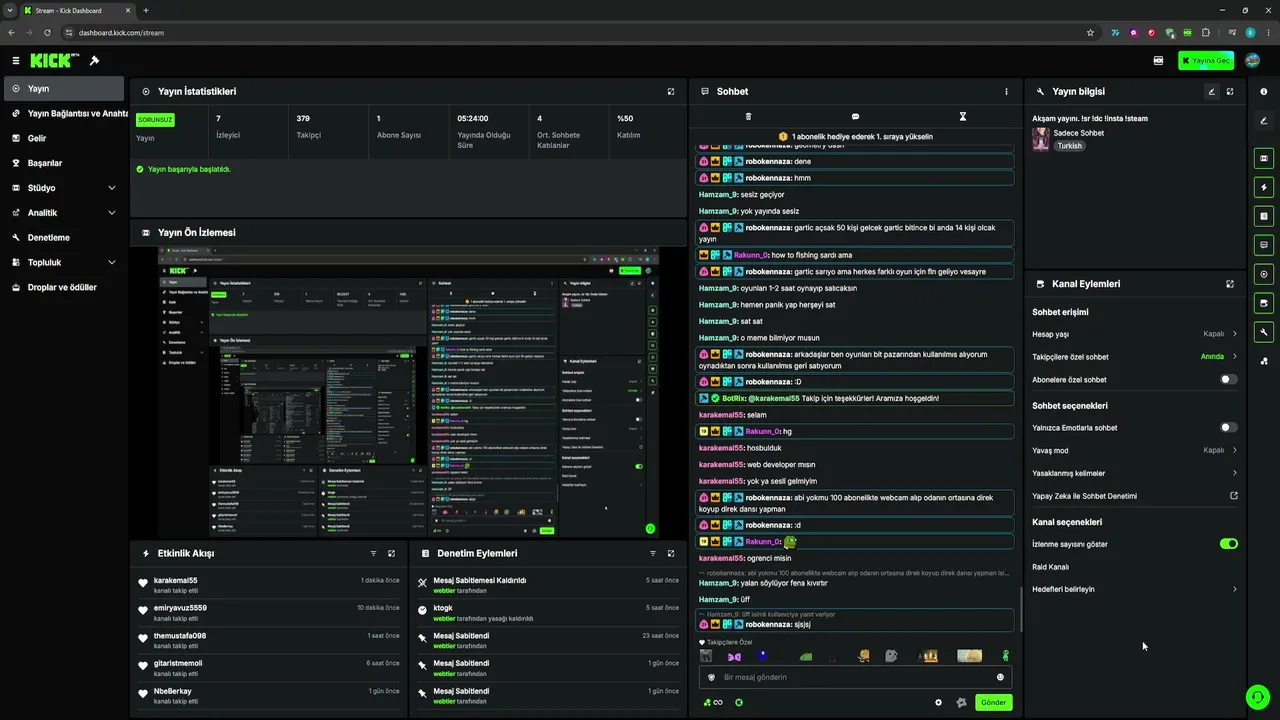Click the Turkish language tag in Yayın bilgisi
The height and width of the screenshot is (720, 1280).
pos(1070,146)
